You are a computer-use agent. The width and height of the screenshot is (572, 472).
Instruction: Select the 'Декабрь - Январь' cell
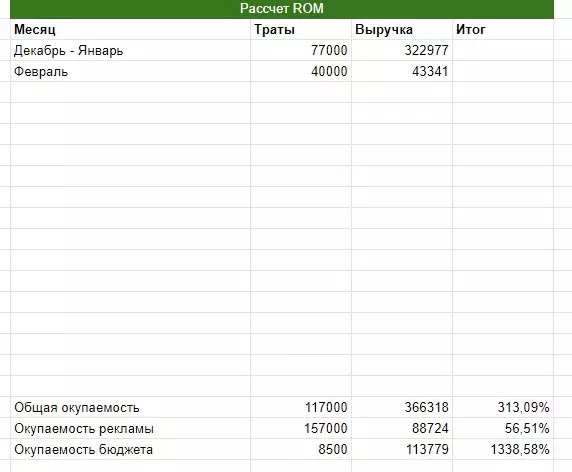point(131,50)
